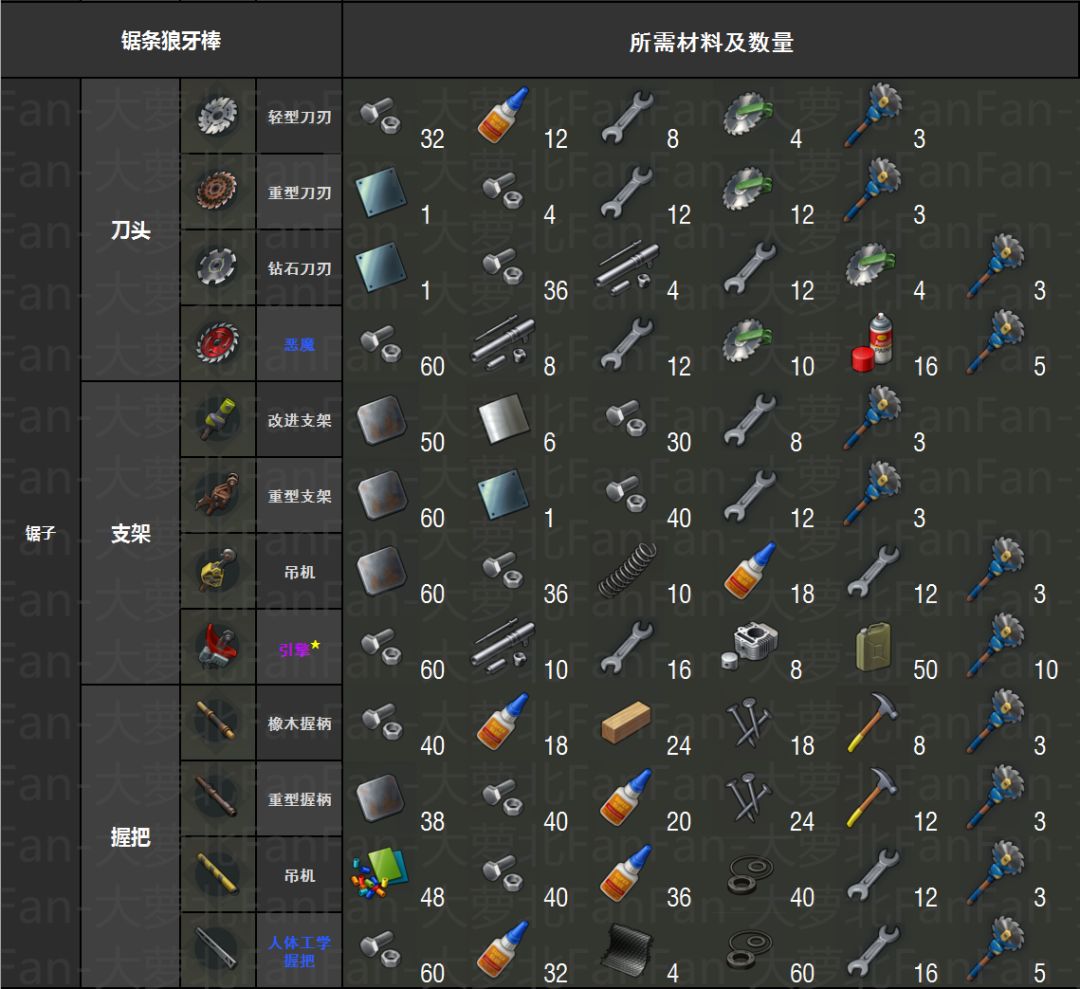Select the 钻石刀刃 blade icon

pos(218,267)
